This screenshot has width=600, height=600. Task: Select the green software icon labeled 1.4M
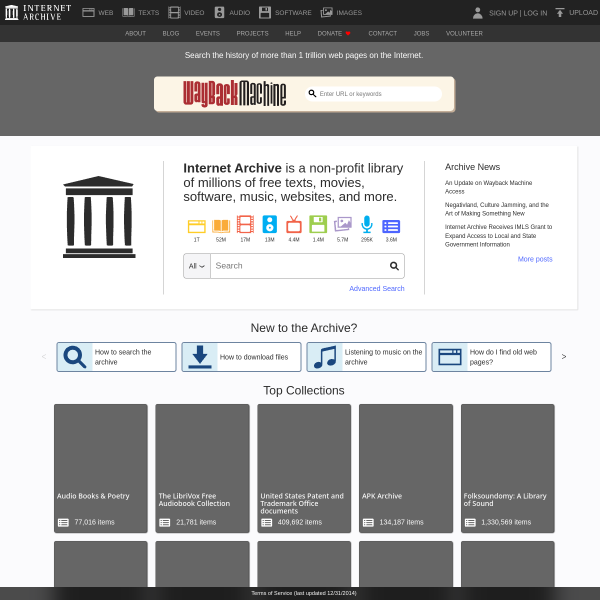point(318,224)
